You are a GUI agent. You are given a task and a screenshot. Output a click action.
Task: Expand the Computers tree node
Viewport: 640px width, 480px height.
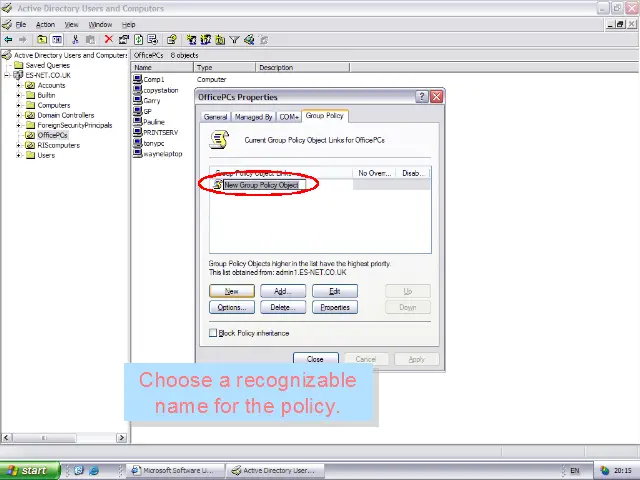[18, 105]
